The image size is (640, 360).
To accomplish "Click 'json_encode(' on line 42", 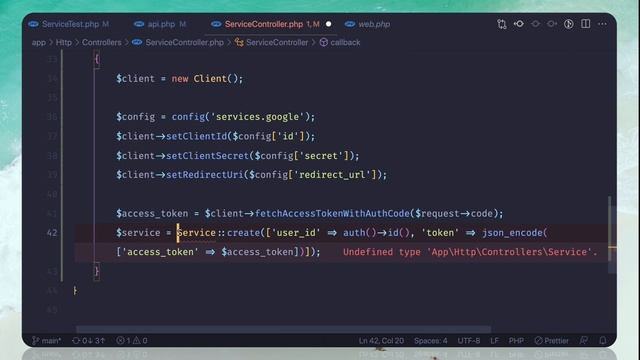I will tap(514, 233).
